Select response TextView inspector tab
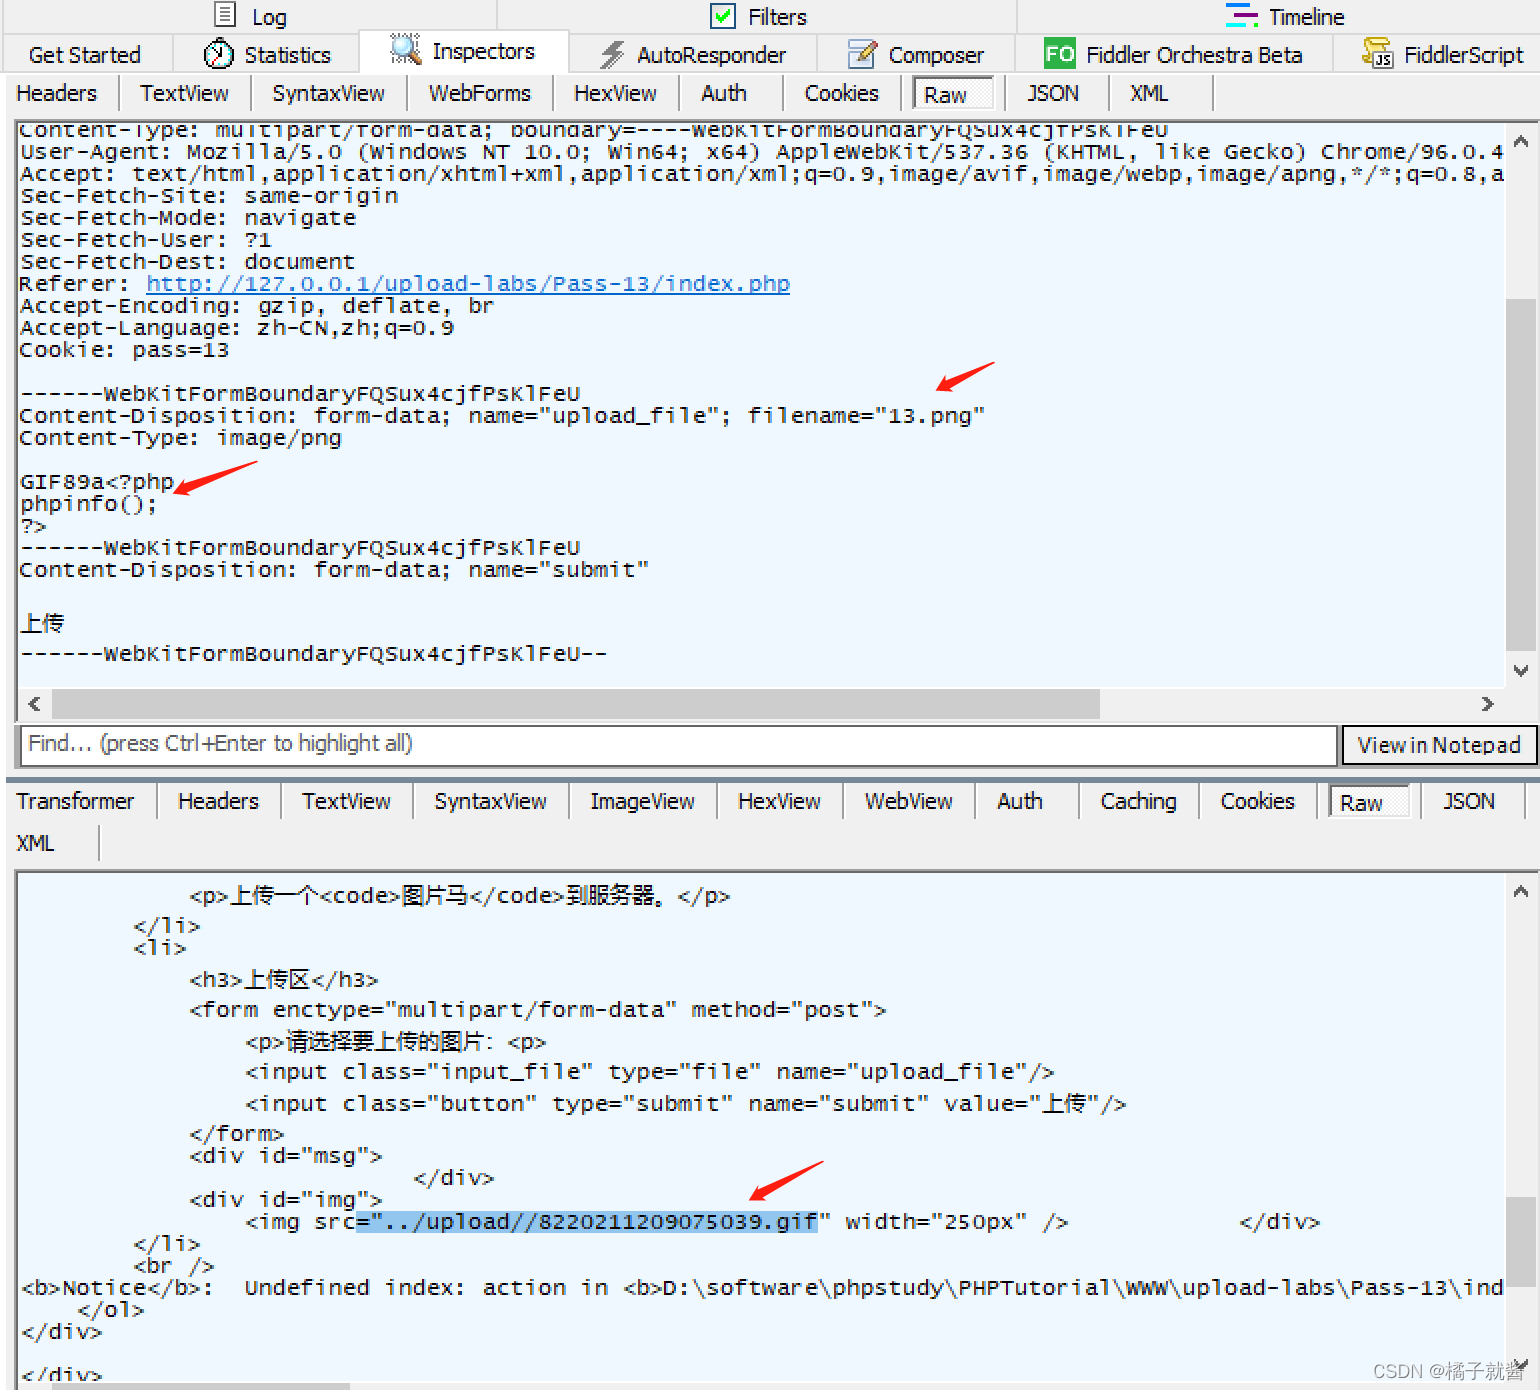Image resolution: width=1540 pixels, height=1390 pixels. [x=346, y=801]
